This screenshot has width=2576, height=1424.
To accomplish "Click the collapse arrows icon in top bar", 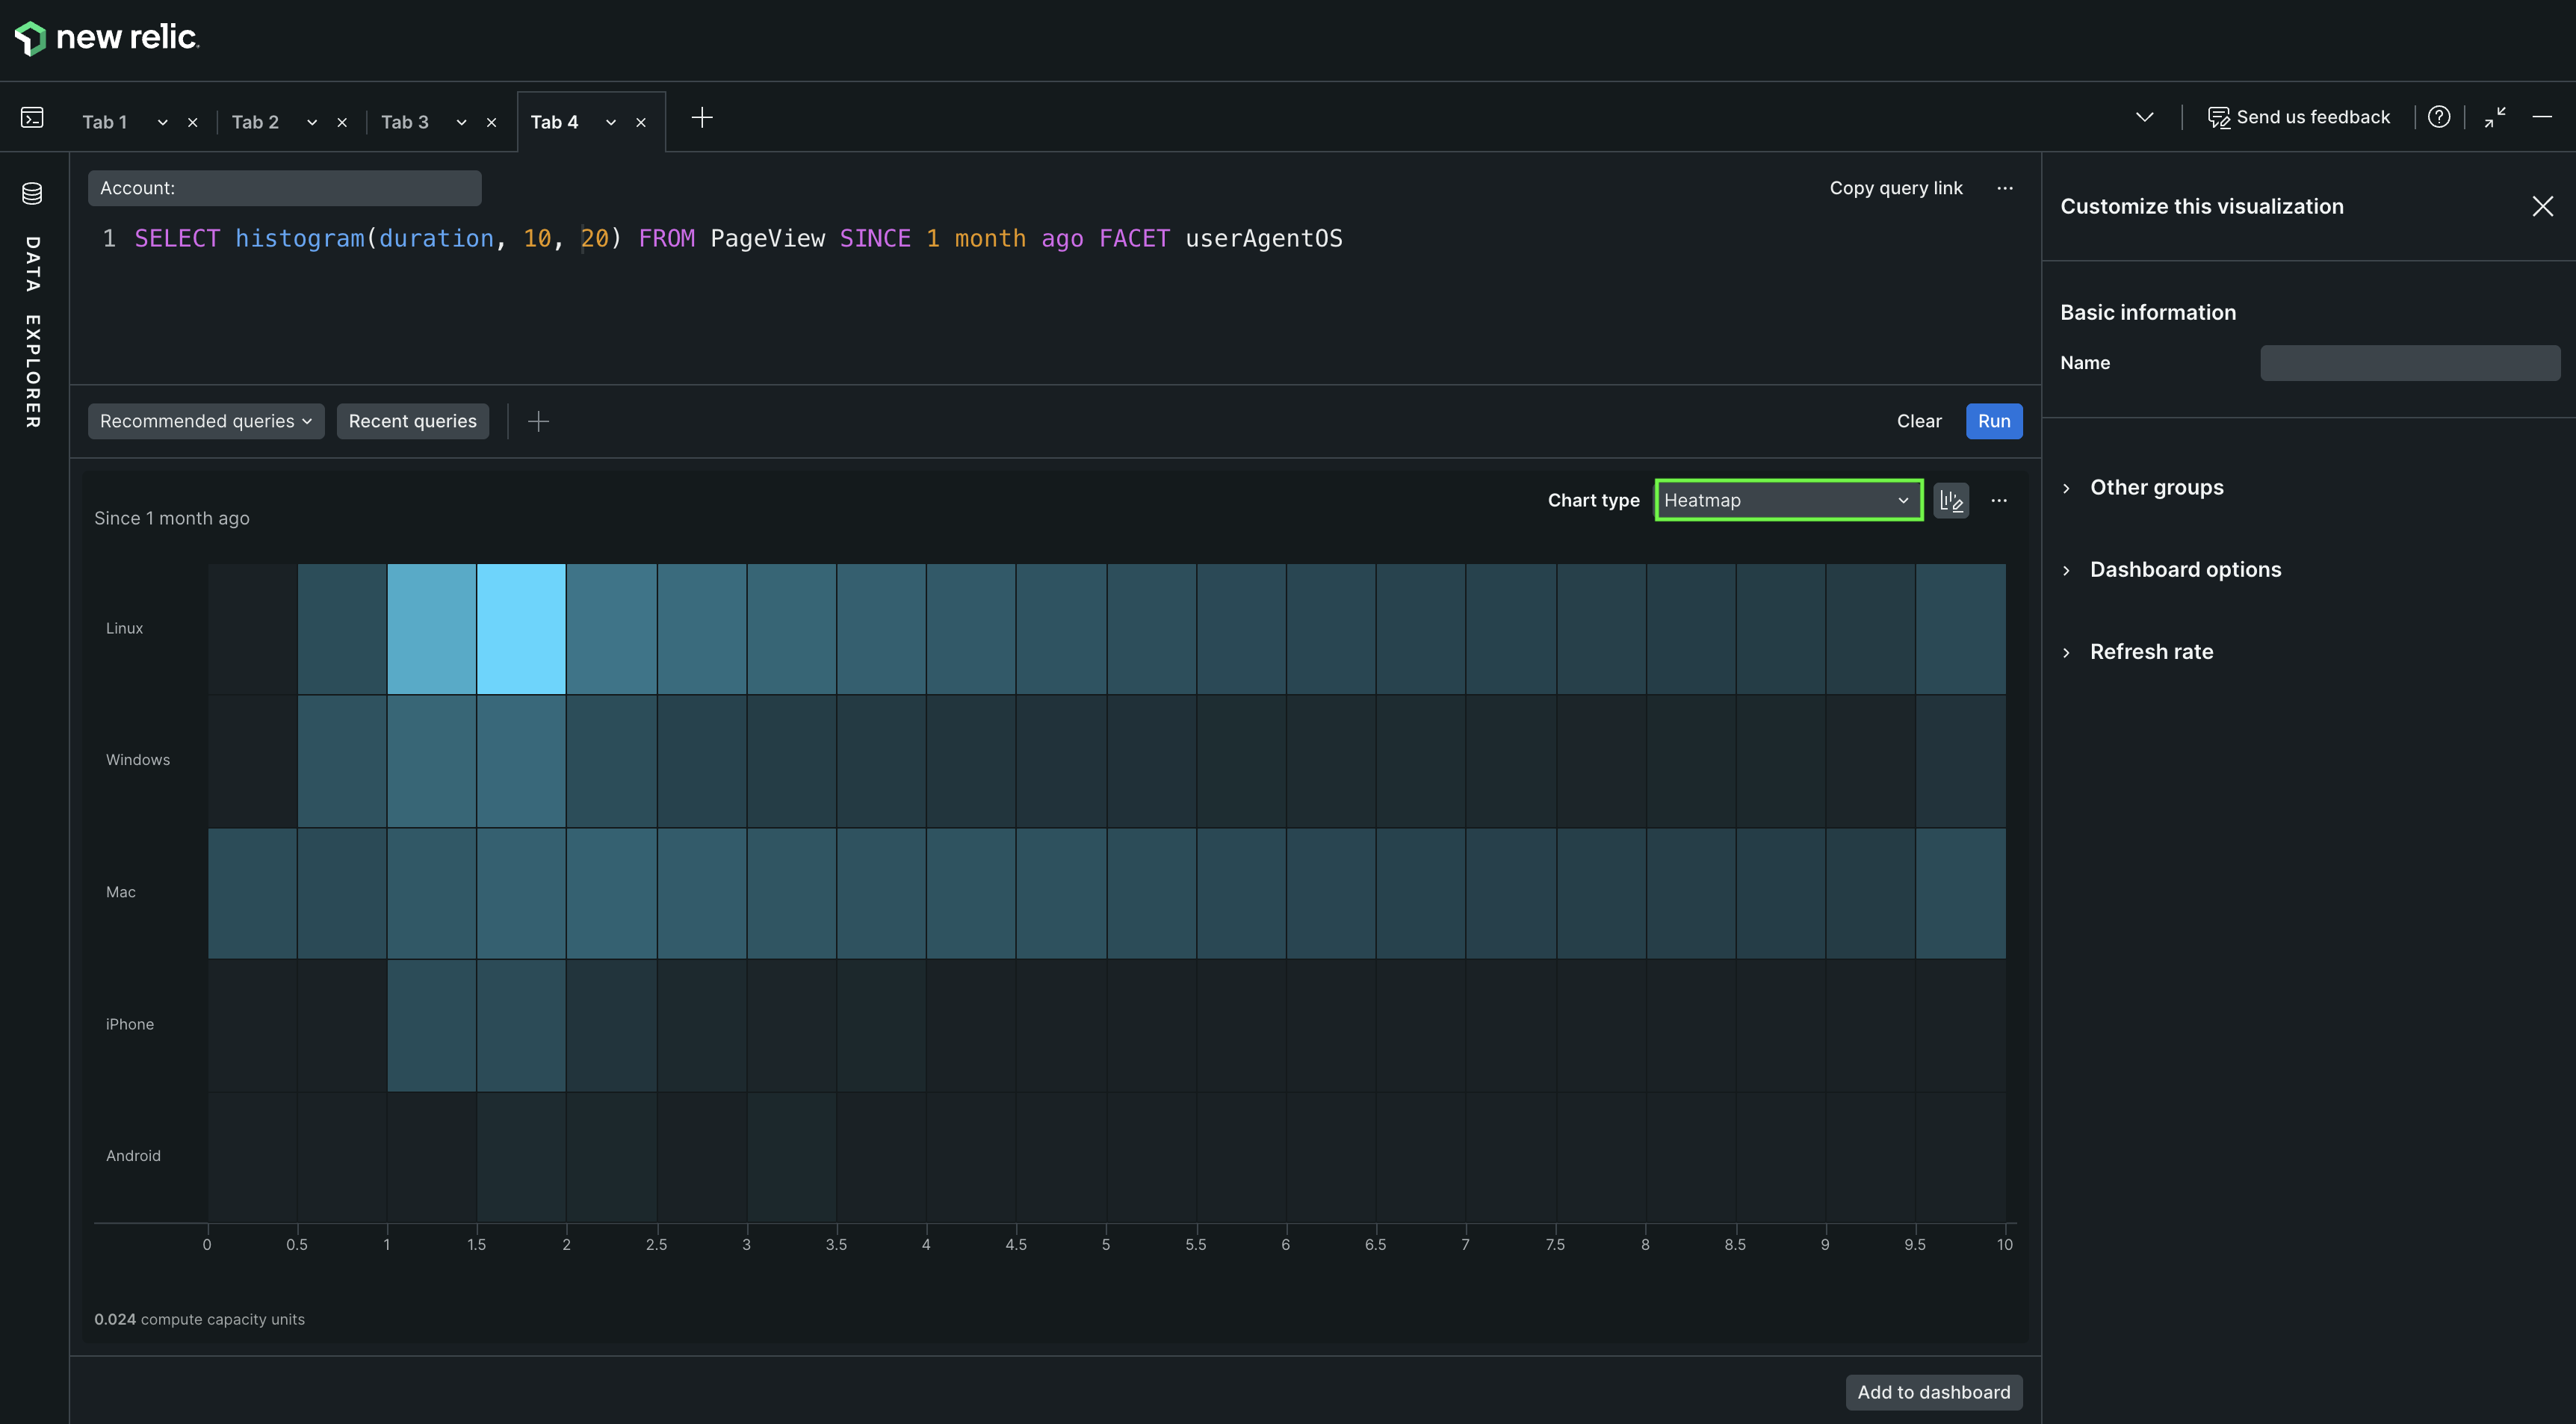I will [x=2494, y=117].
